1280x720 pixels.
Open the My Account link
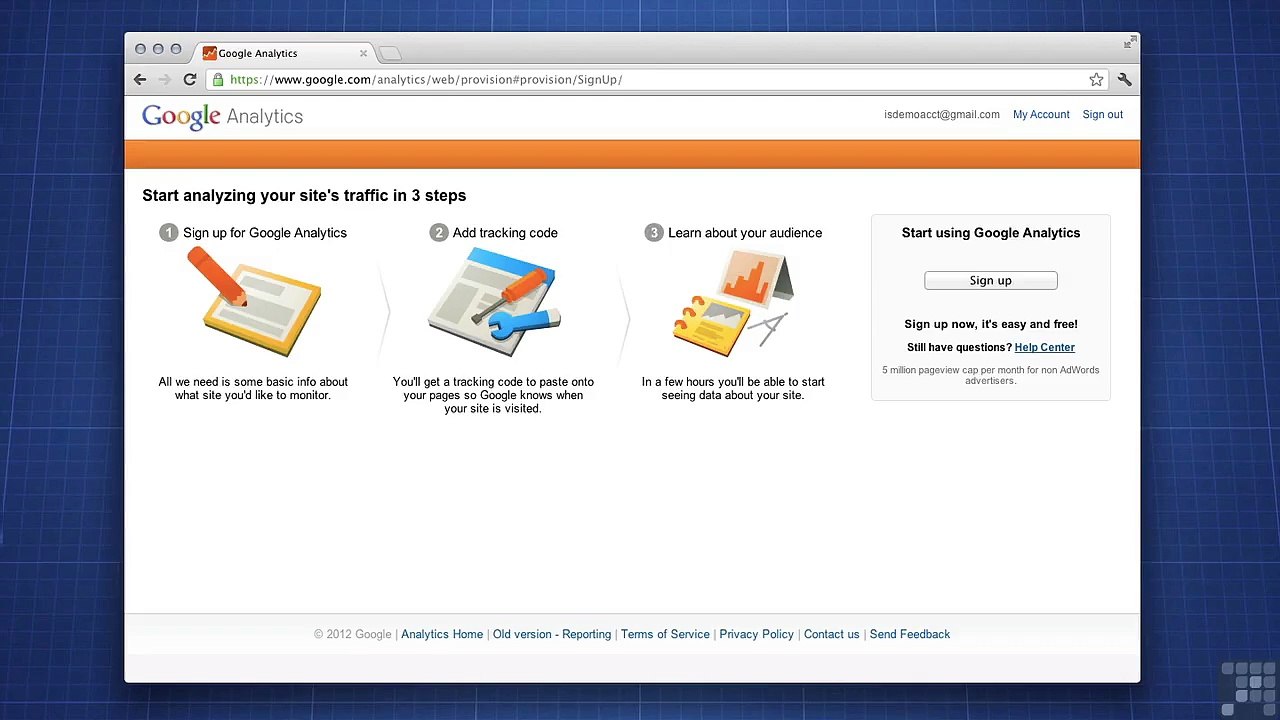1041,114
